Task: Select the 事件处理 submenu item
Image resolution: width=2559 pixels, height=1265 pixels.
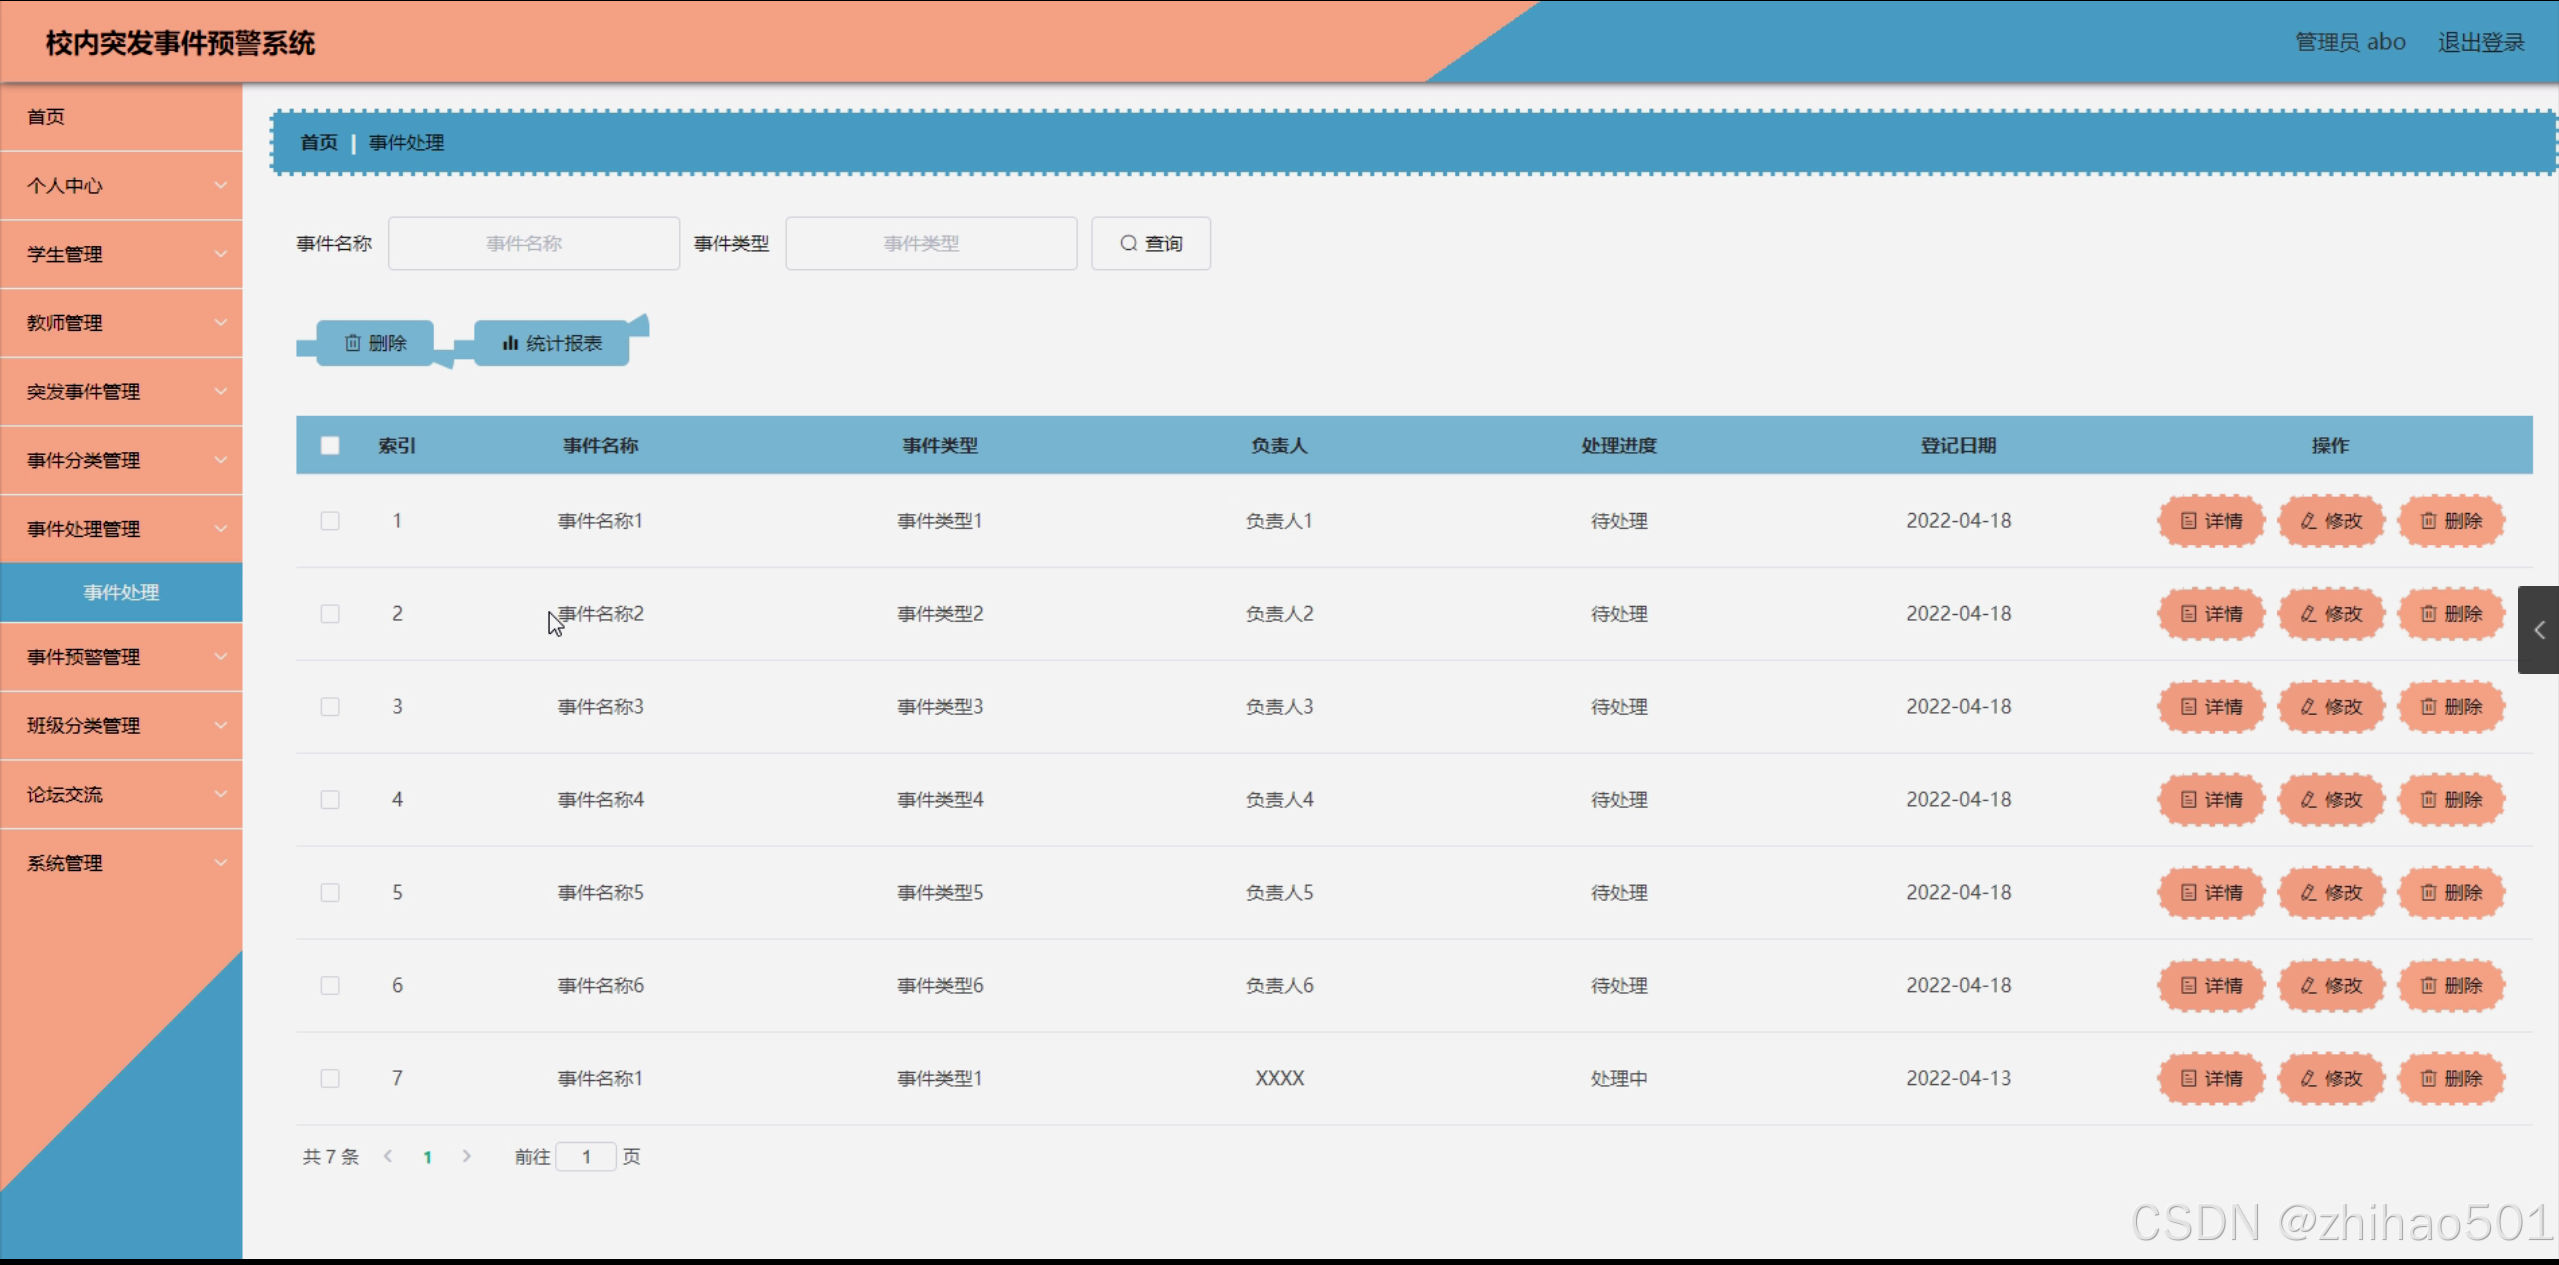Action: (121, 592)
